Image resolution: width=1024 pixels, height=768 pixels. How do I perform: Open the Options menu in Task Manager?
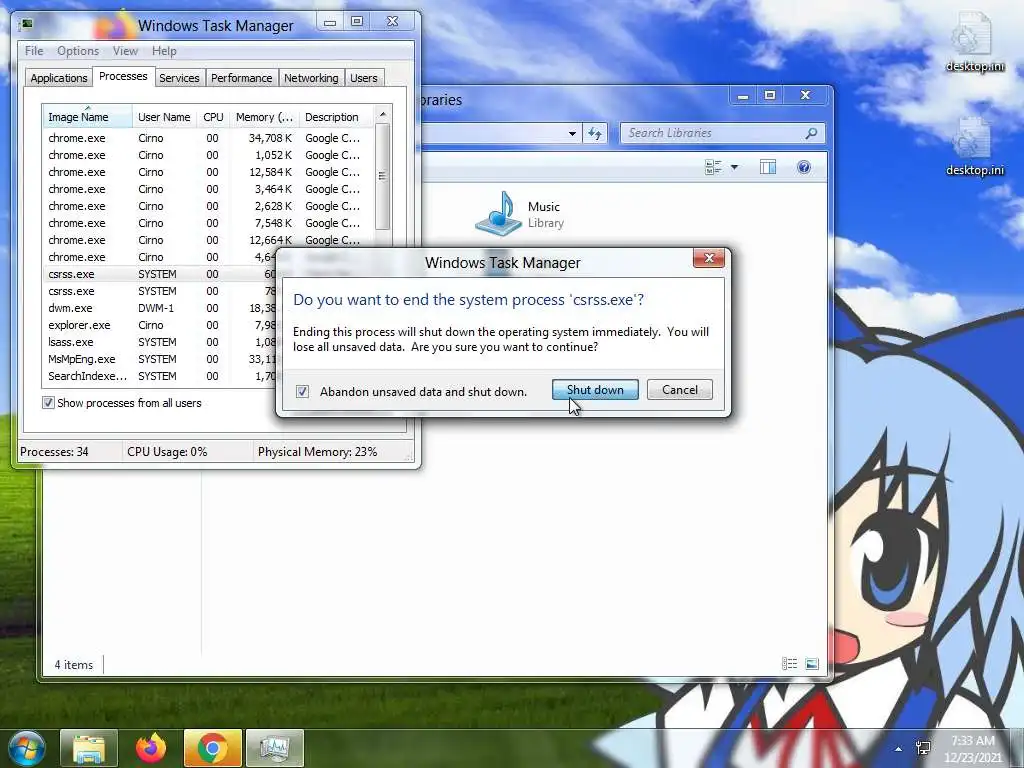click(78, 51)
